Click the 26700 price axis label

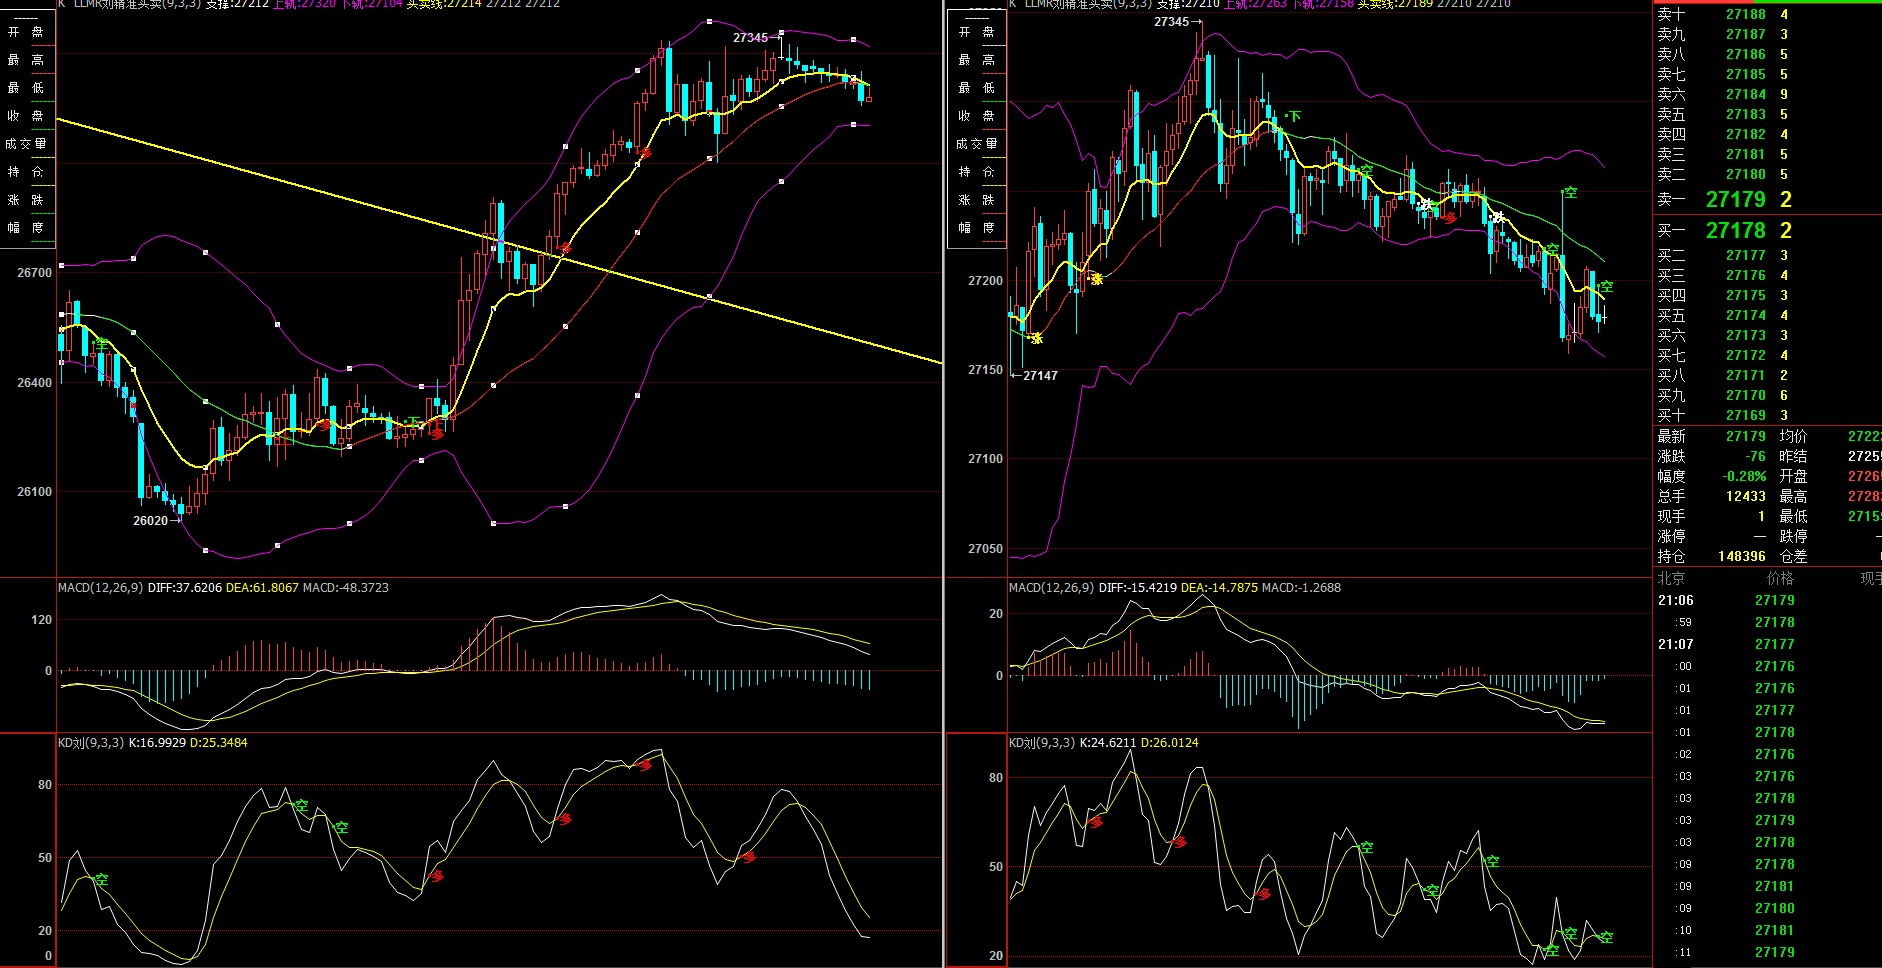pos(34,273)
